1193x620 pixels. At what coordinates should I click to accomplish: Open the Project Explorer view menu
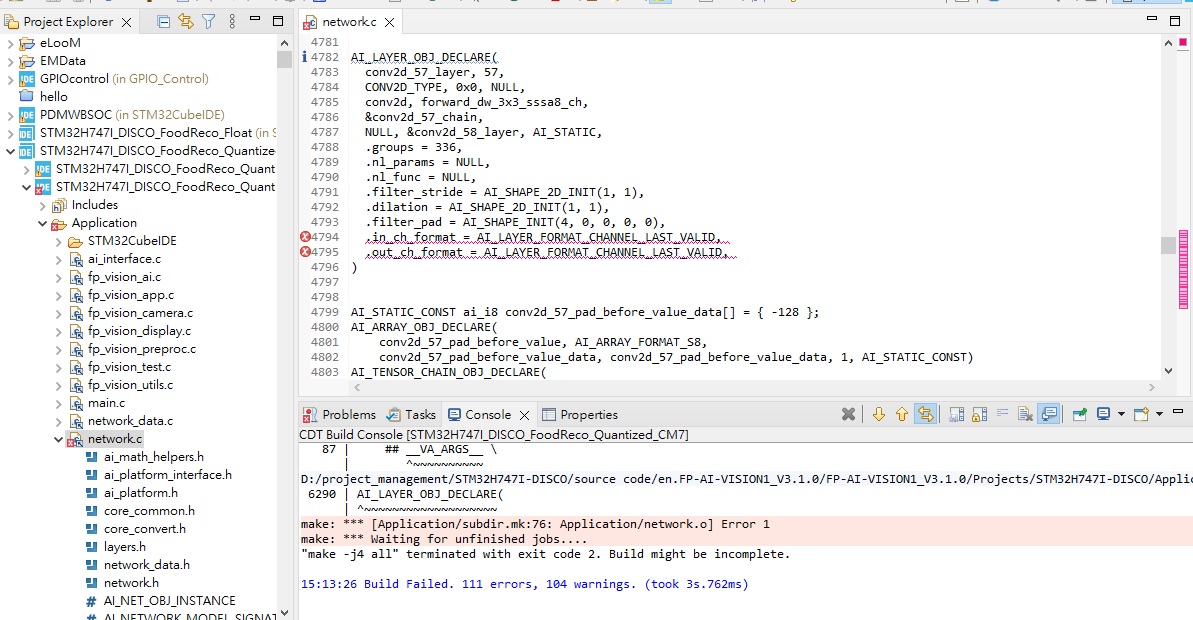(230, 21)
